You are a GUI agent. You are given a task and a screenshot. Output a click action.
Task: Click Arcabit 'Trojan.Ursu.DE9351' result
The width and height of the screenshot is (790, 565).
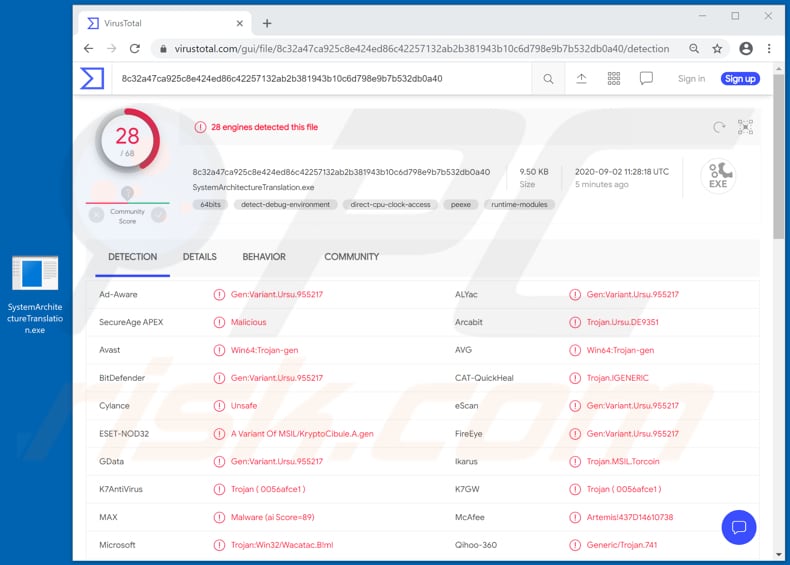(x=622, y=322)
